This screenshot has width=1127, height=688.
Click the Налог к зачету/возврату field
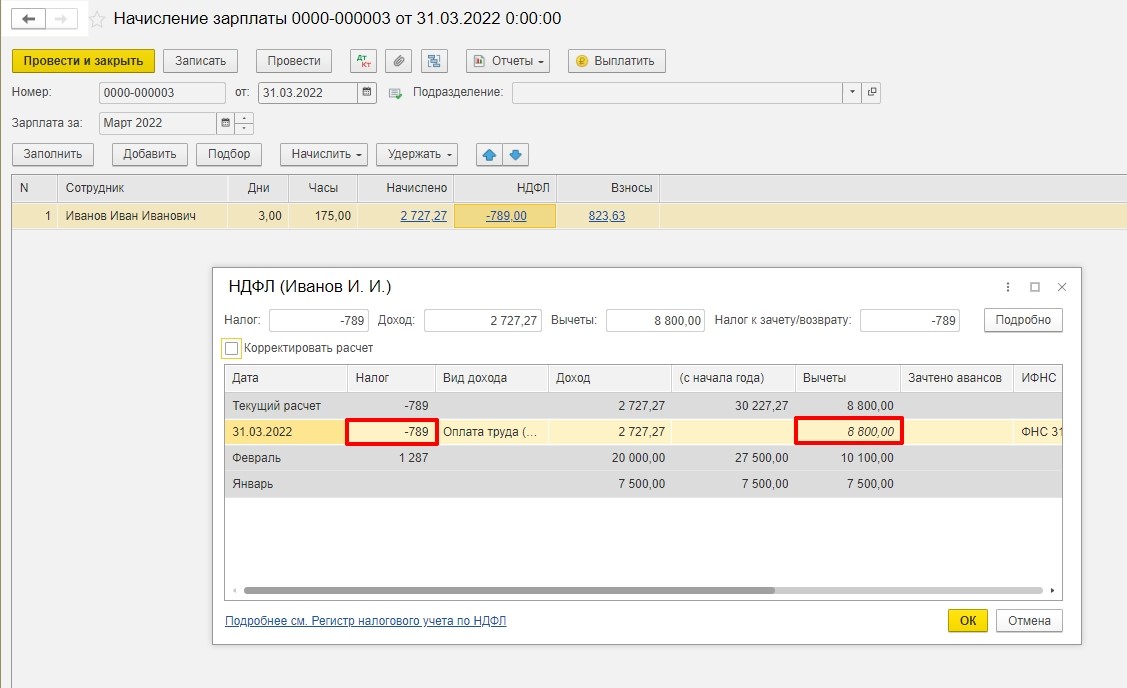pyautogui.click(x=910, y=321)
